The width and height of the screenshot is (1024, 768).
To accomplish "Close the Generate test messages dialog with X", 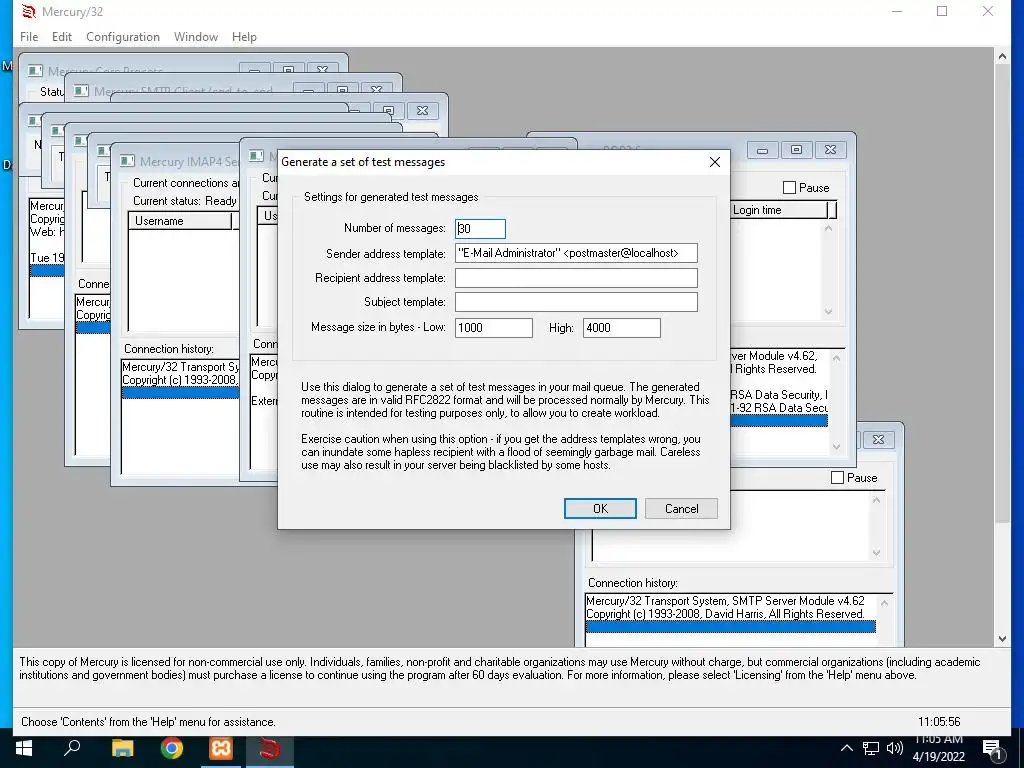I will point(715,161).
